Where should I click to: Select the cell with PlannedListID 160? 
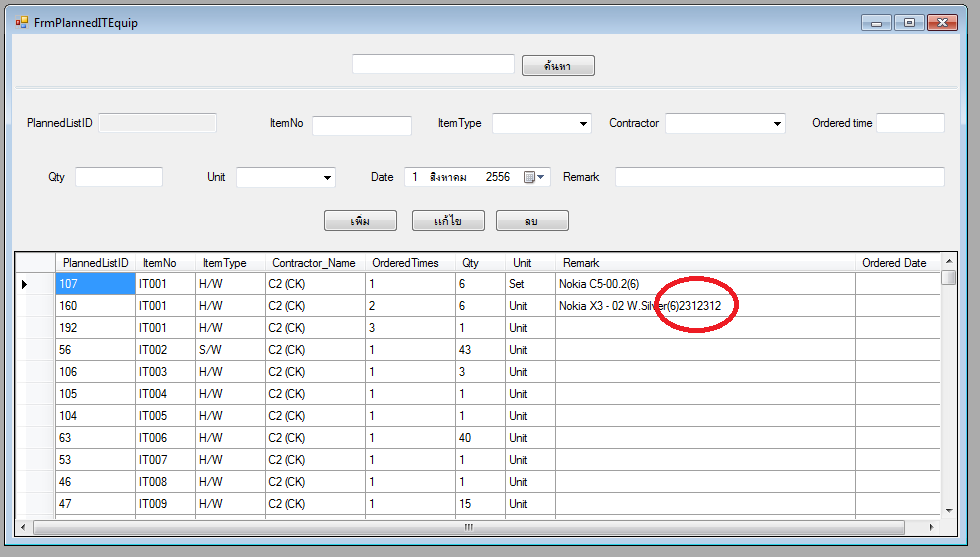pyautogui.click(x=95, y=306)
